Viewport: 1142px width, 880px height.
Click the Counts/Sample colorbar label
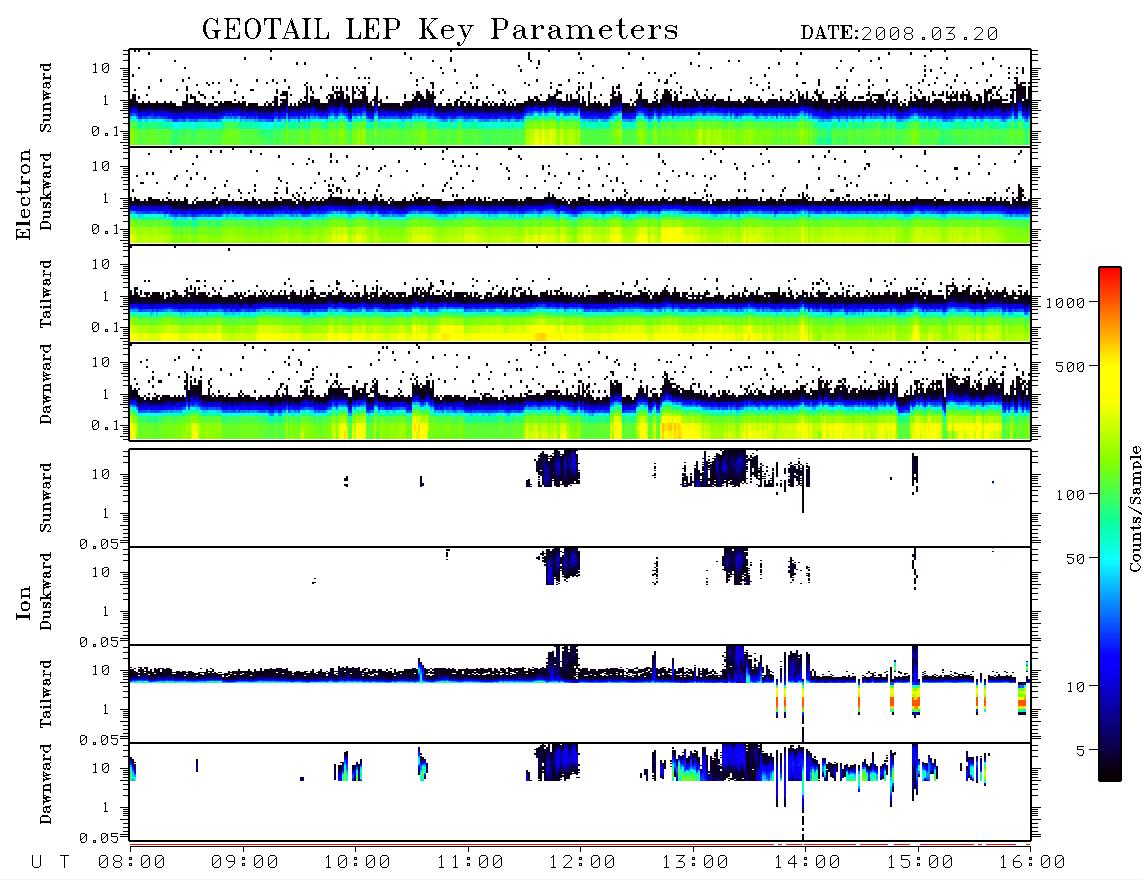1134,508
